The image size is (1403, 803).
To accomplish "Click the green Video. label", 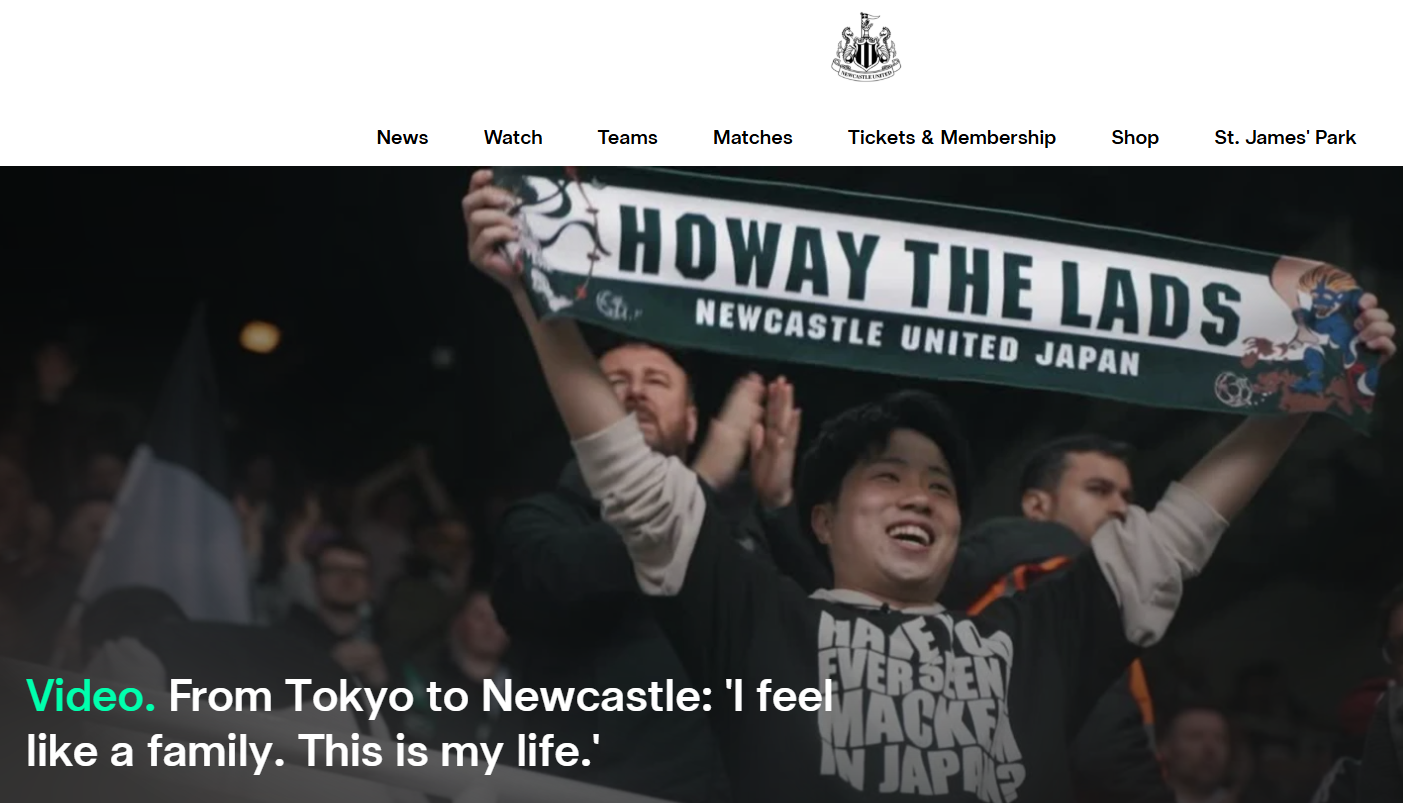I will 91,695.
